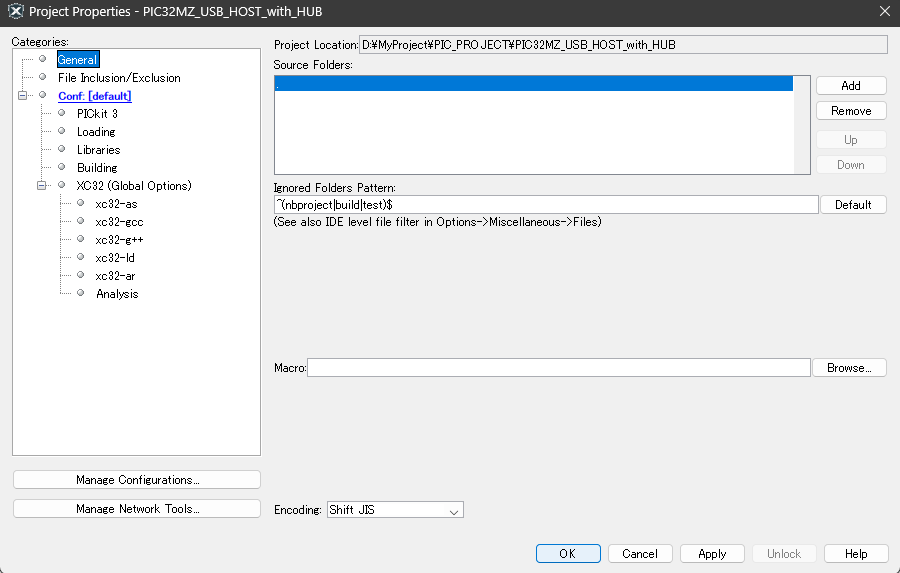Image resolution: width=900 pixels, height=573 pixels.
Task: Click the xc32-gcc bullet icon
Action: tap(80, 222)
